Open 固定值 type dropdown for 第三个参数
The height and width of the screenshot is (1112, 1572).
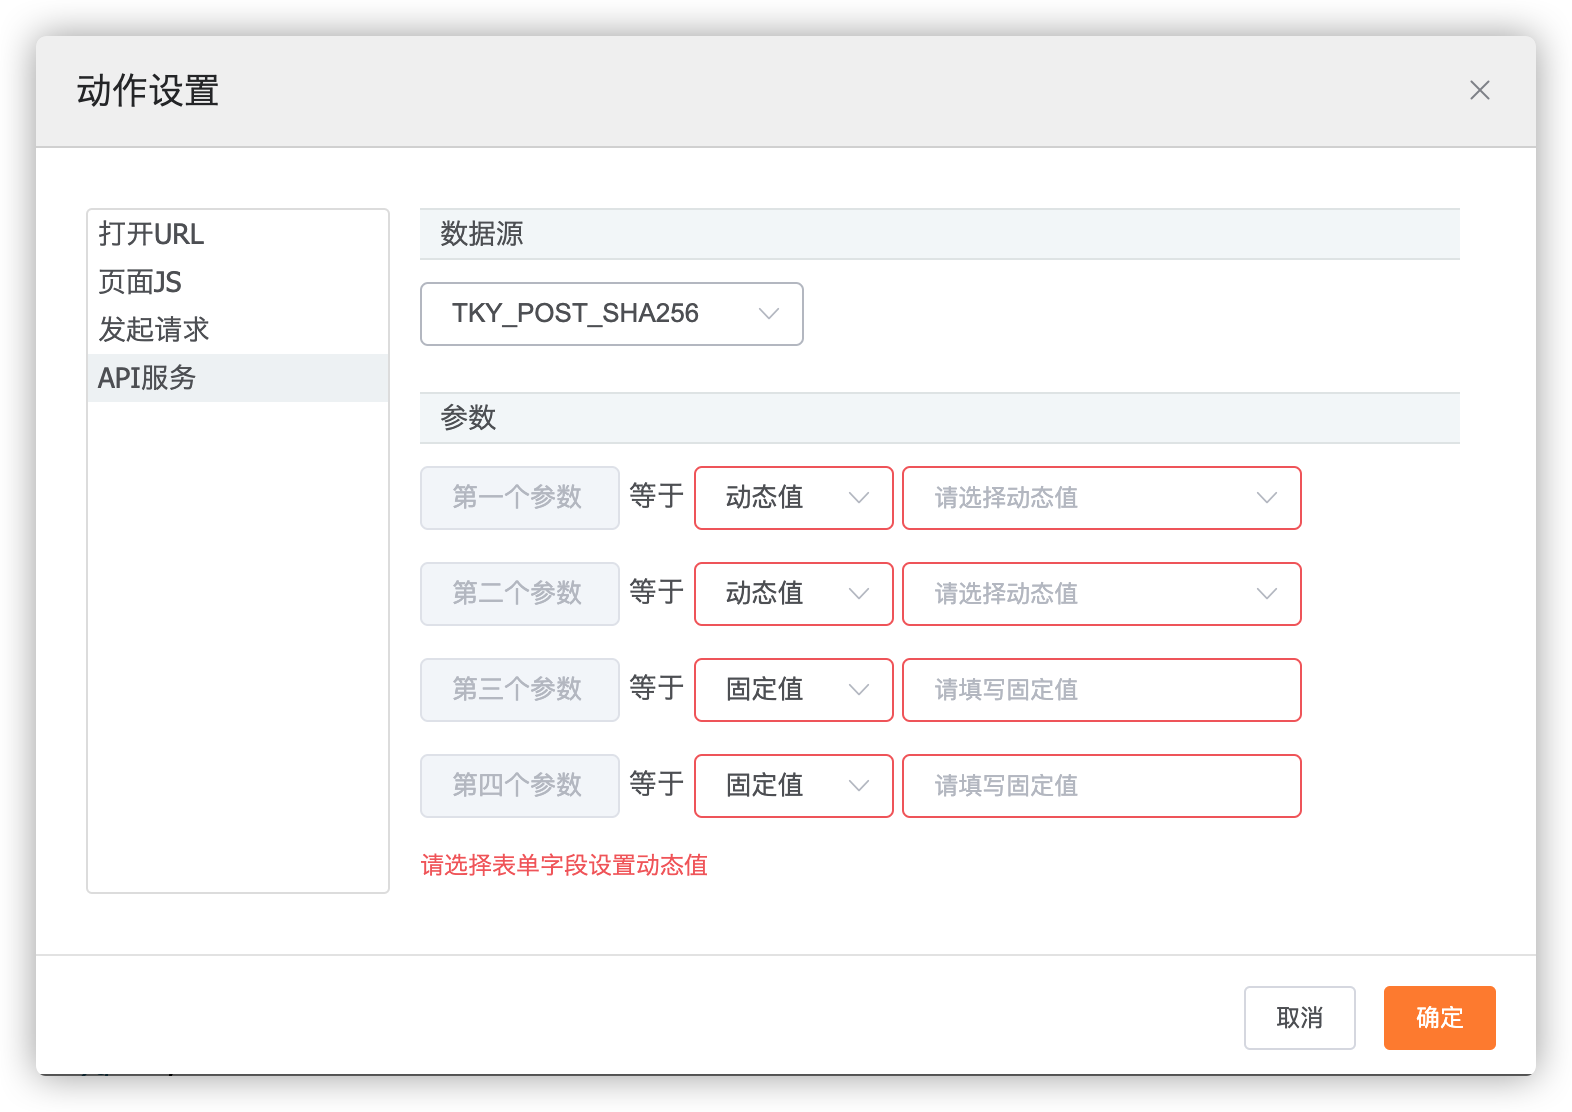coord(793,690)
